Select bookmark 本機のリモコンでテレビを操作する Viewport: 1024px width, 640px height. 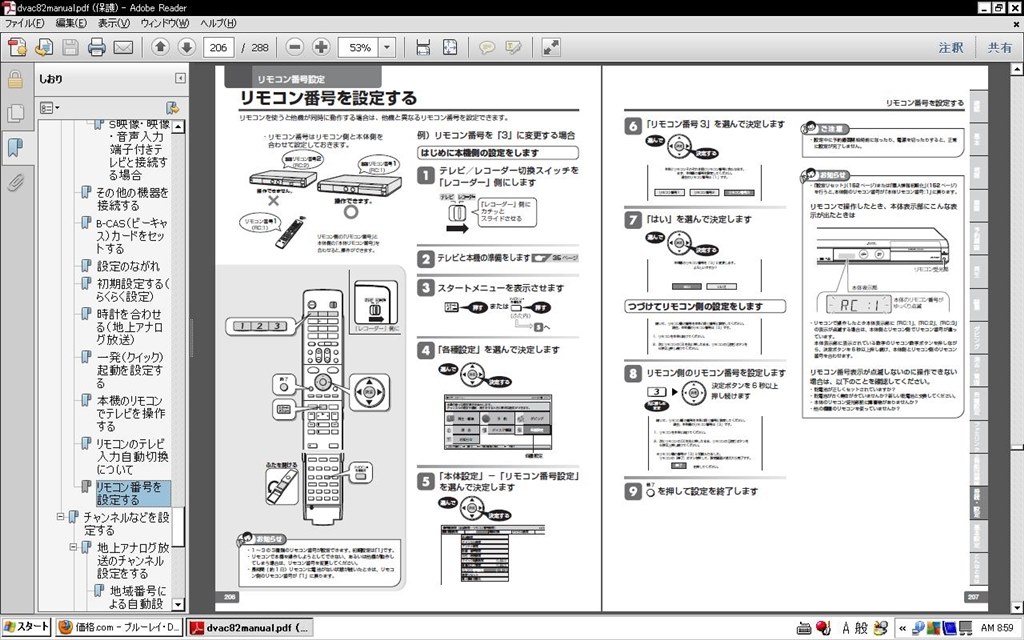(x=131, y=413)
